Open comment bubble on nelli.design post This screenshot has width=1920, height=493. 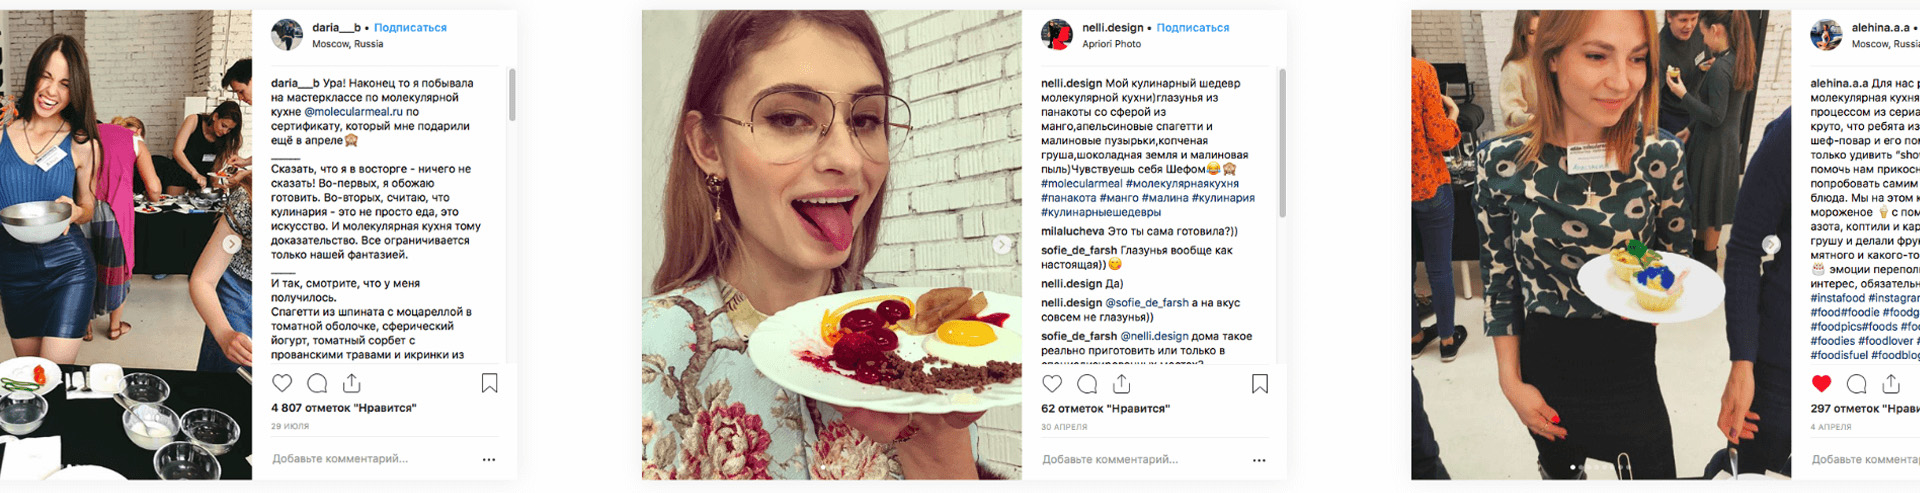[x=1087, y=384]
